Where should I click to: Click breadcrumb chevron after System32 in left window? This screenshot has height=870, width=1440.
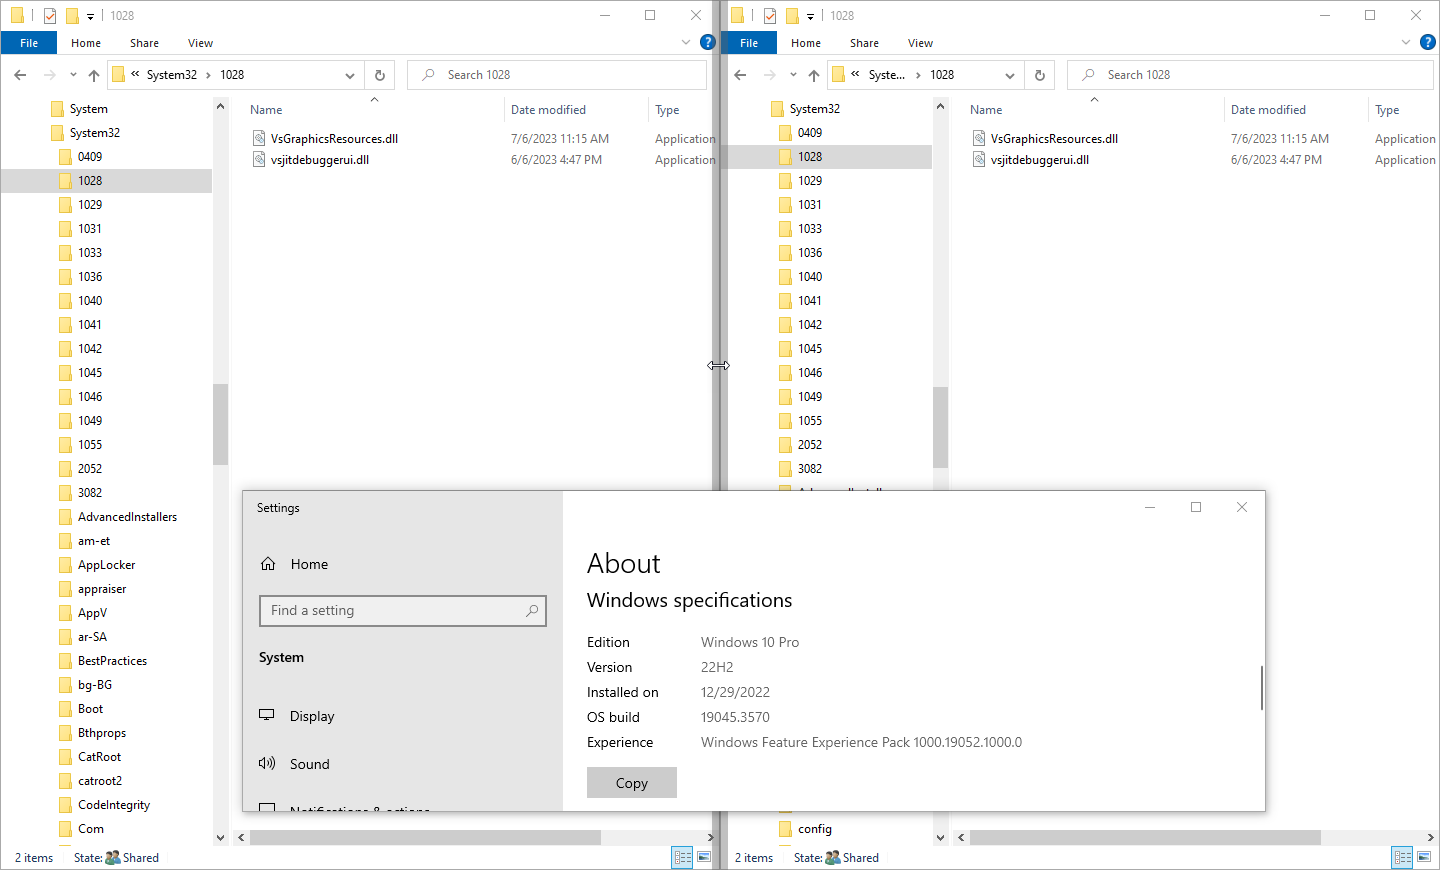208,75
